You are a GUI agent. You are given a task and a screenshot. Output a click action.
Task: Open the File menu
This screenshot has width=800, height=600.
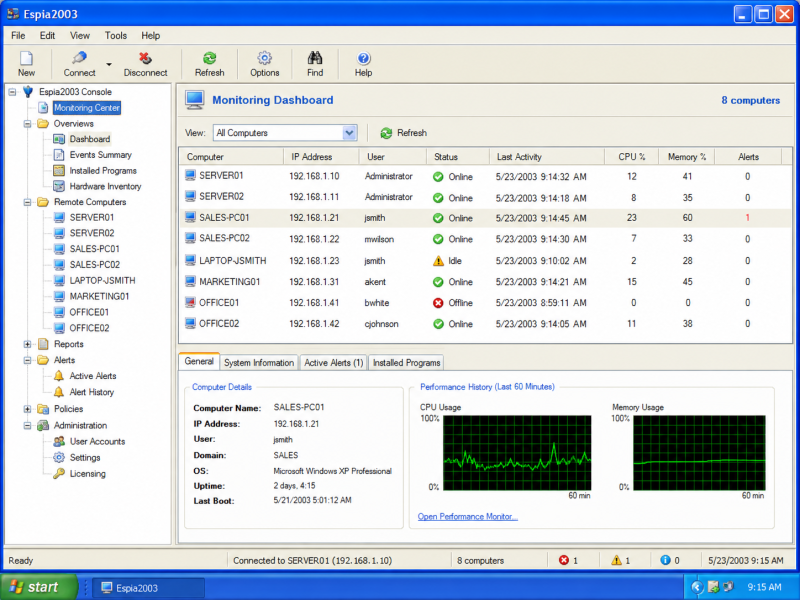18,35
